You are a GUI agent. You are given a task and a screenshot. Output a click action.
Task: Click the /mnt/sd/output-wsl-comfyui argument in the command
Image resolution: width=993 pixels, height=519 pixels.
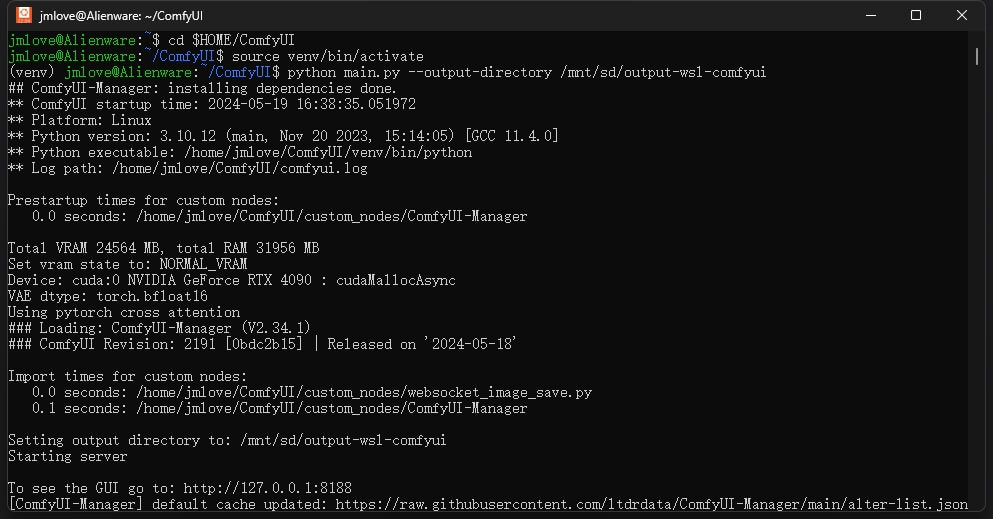tap(663, 72)
